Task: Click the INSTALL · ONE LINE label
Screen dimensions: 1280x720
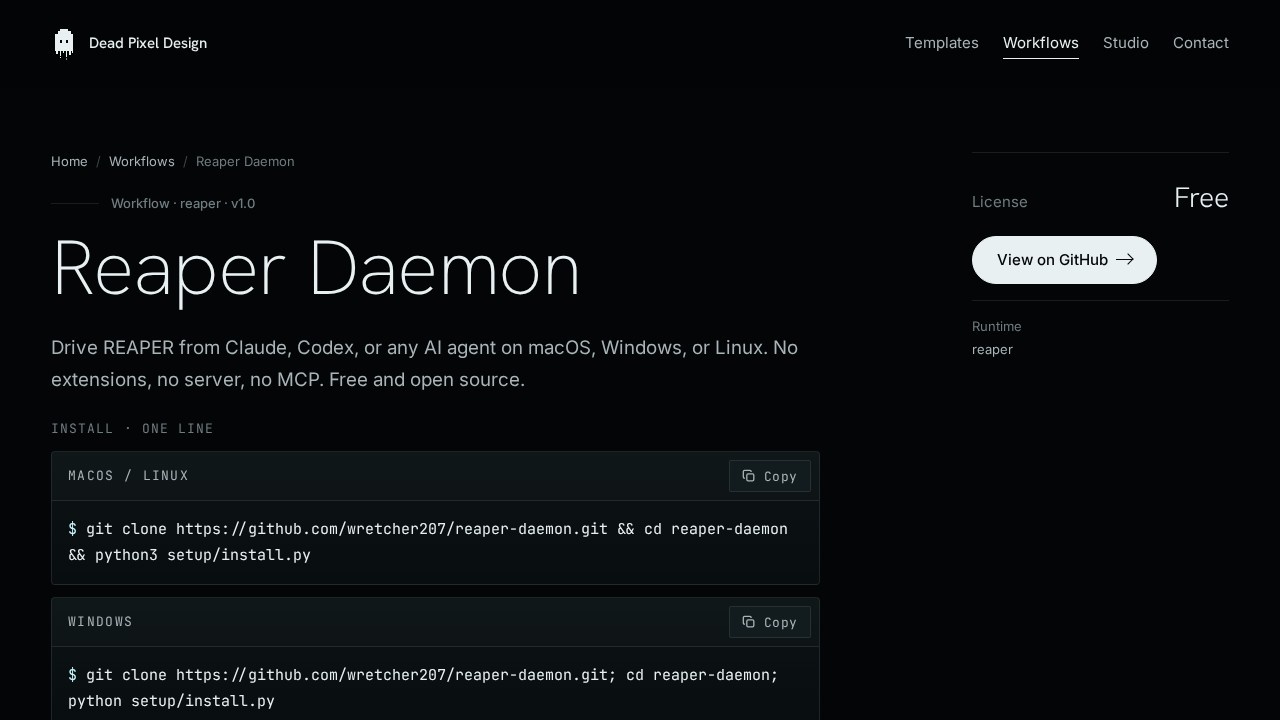Action: click(132, 428)
